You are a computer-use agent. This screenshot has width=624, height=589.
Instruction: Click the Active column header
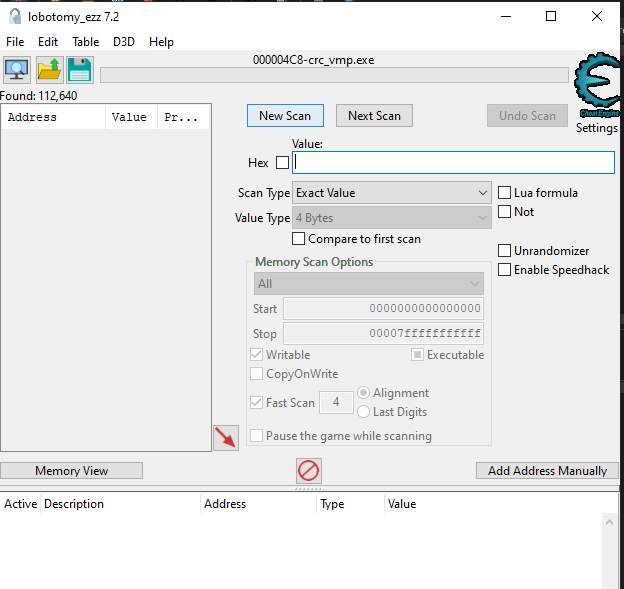coord(20,504)
